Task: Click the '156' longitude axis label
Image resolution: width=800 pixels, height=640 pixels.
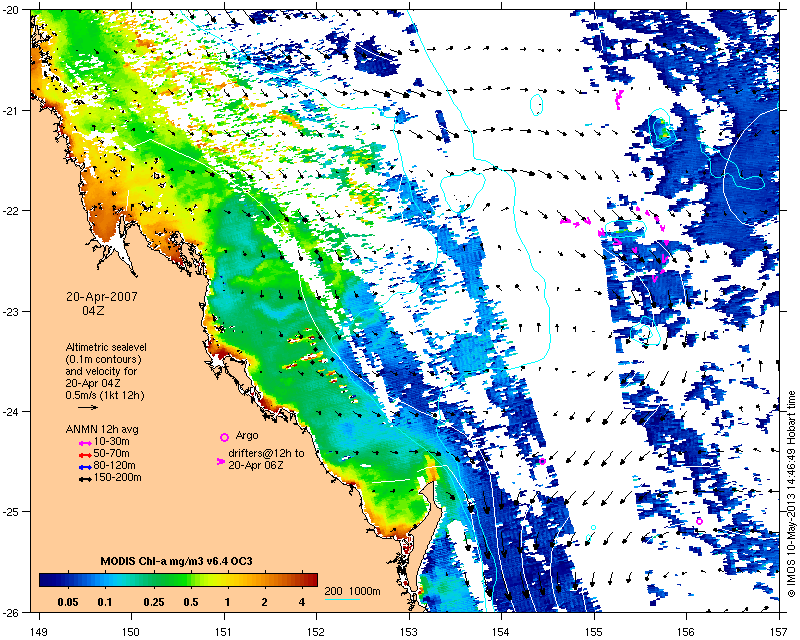Action: coord(686,632)
